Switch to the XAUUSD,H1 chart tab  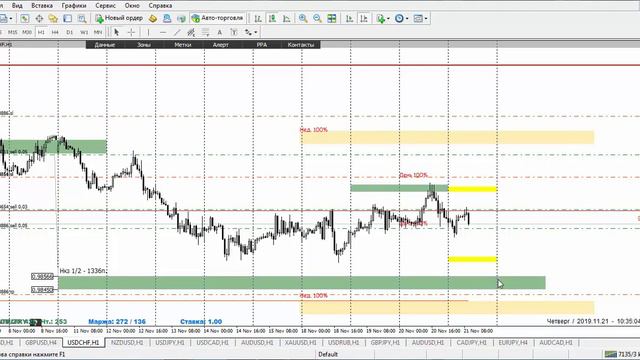pos(301,343)
